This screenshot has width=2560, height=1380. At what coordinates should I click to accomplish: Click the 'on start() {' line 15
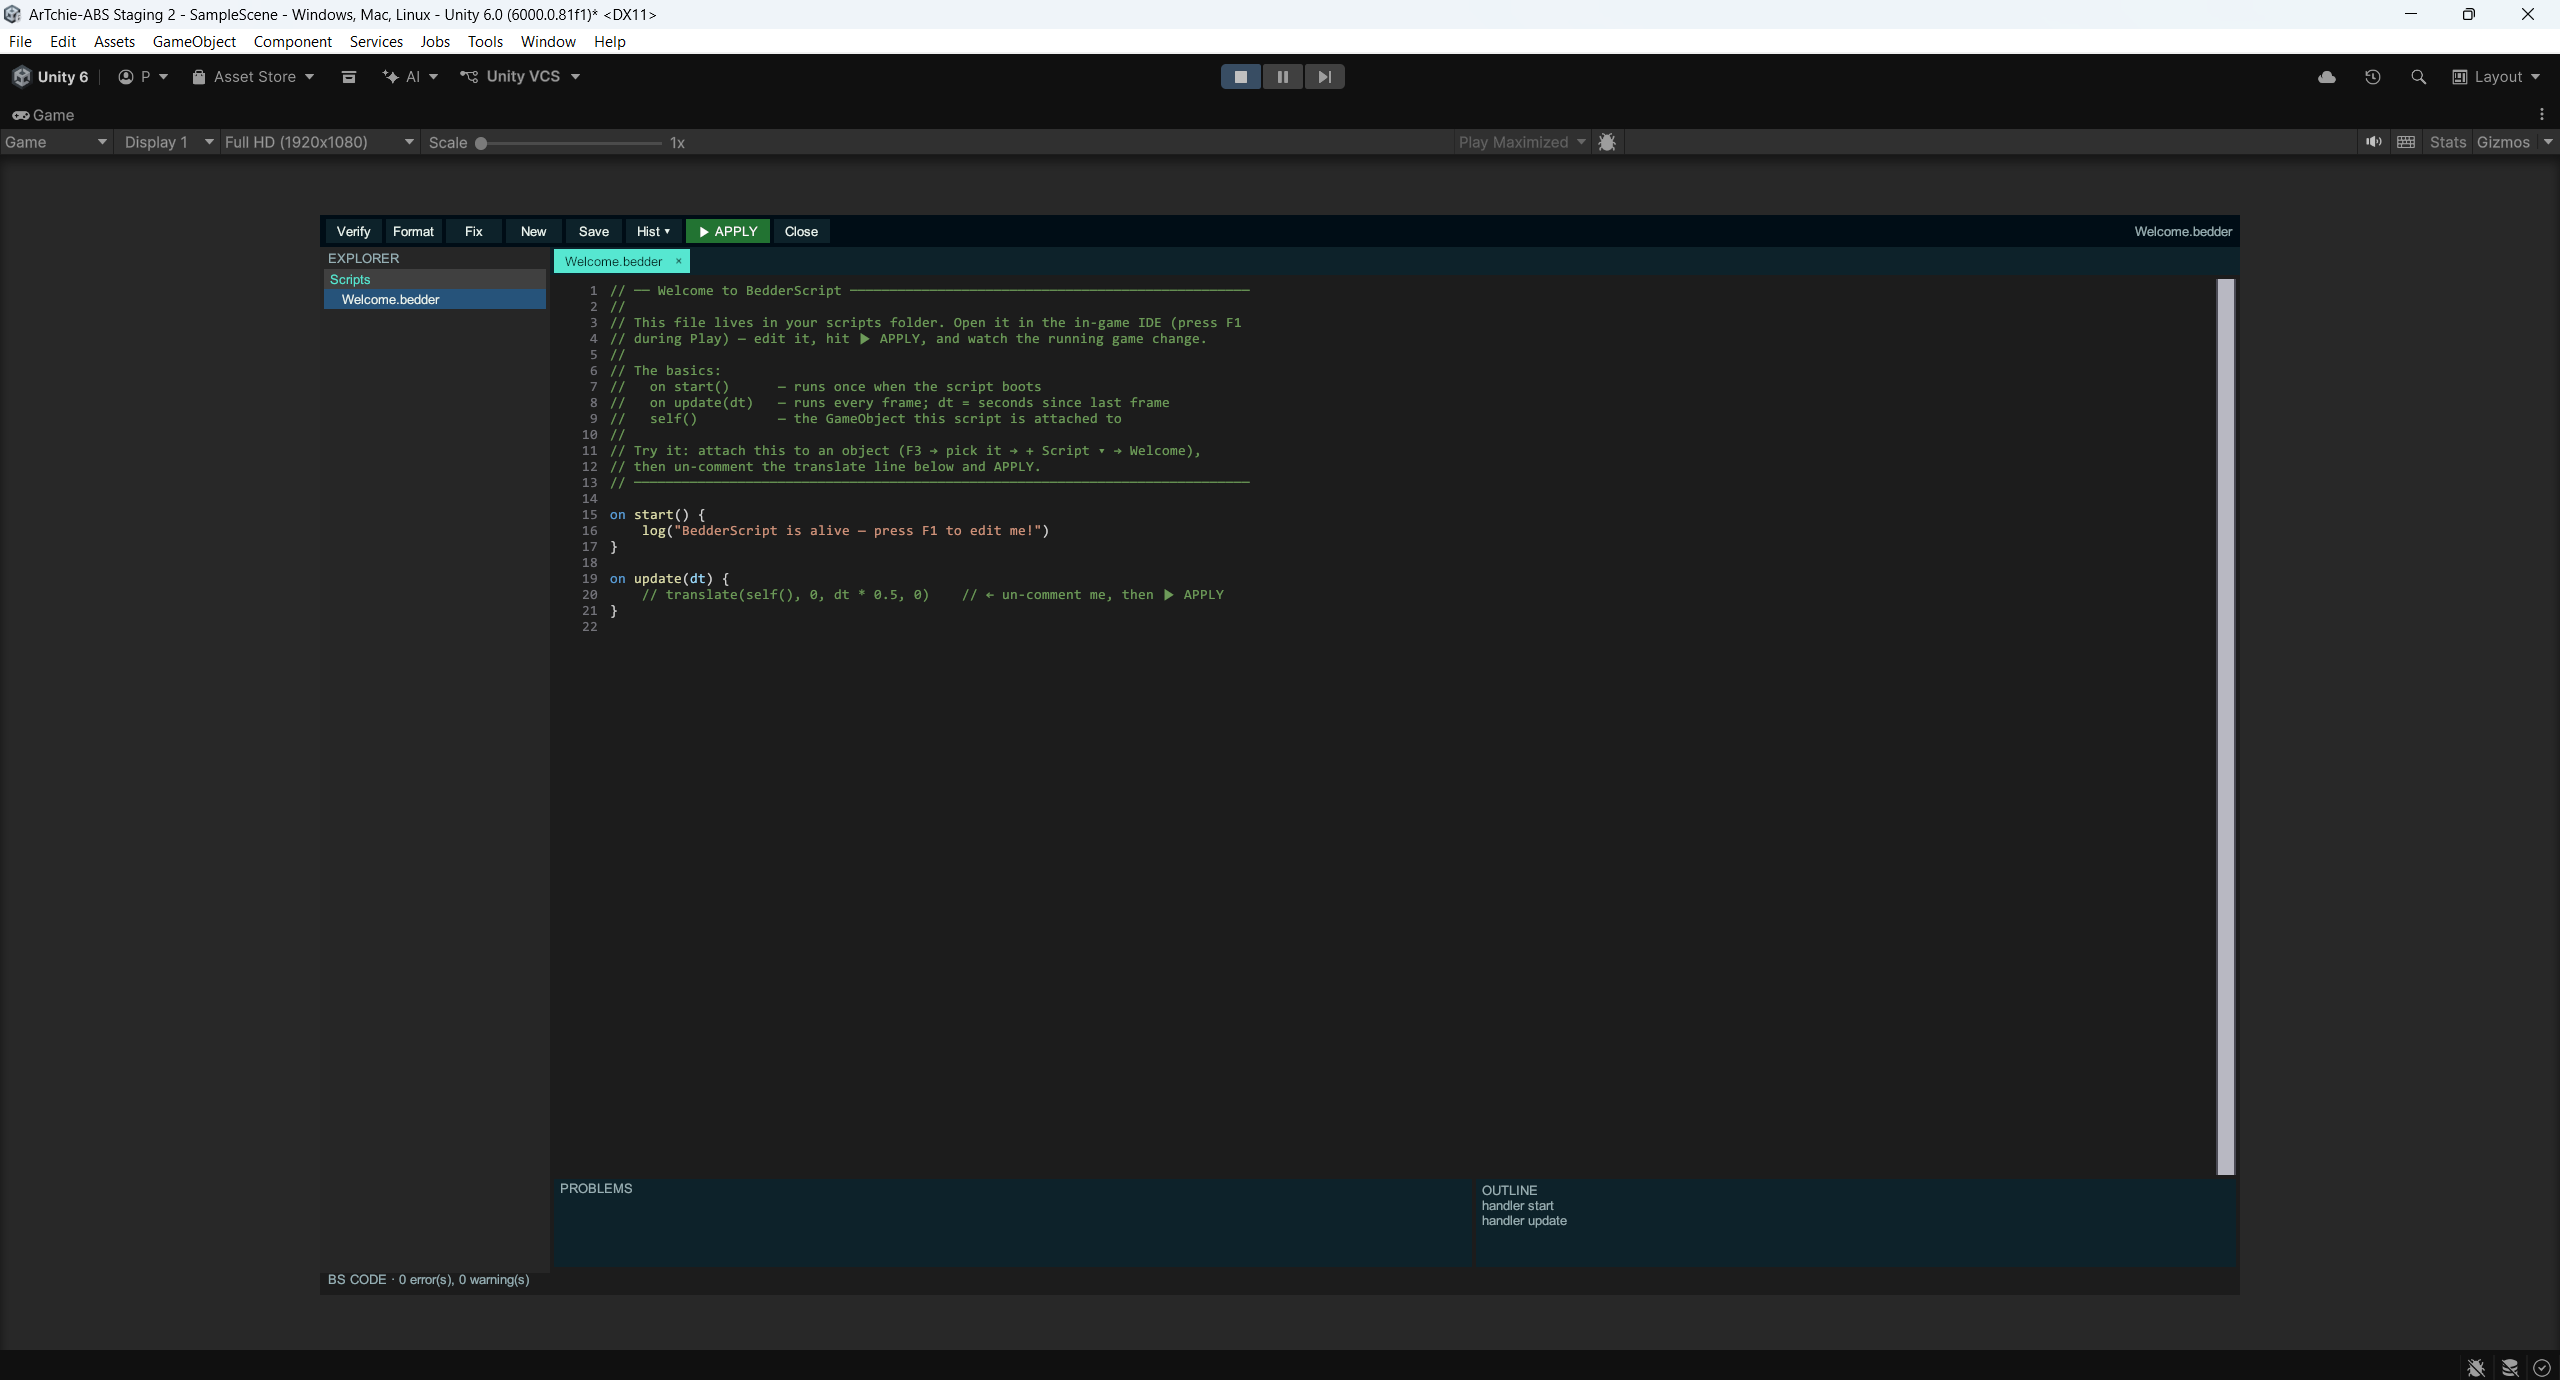click(657, 515)
